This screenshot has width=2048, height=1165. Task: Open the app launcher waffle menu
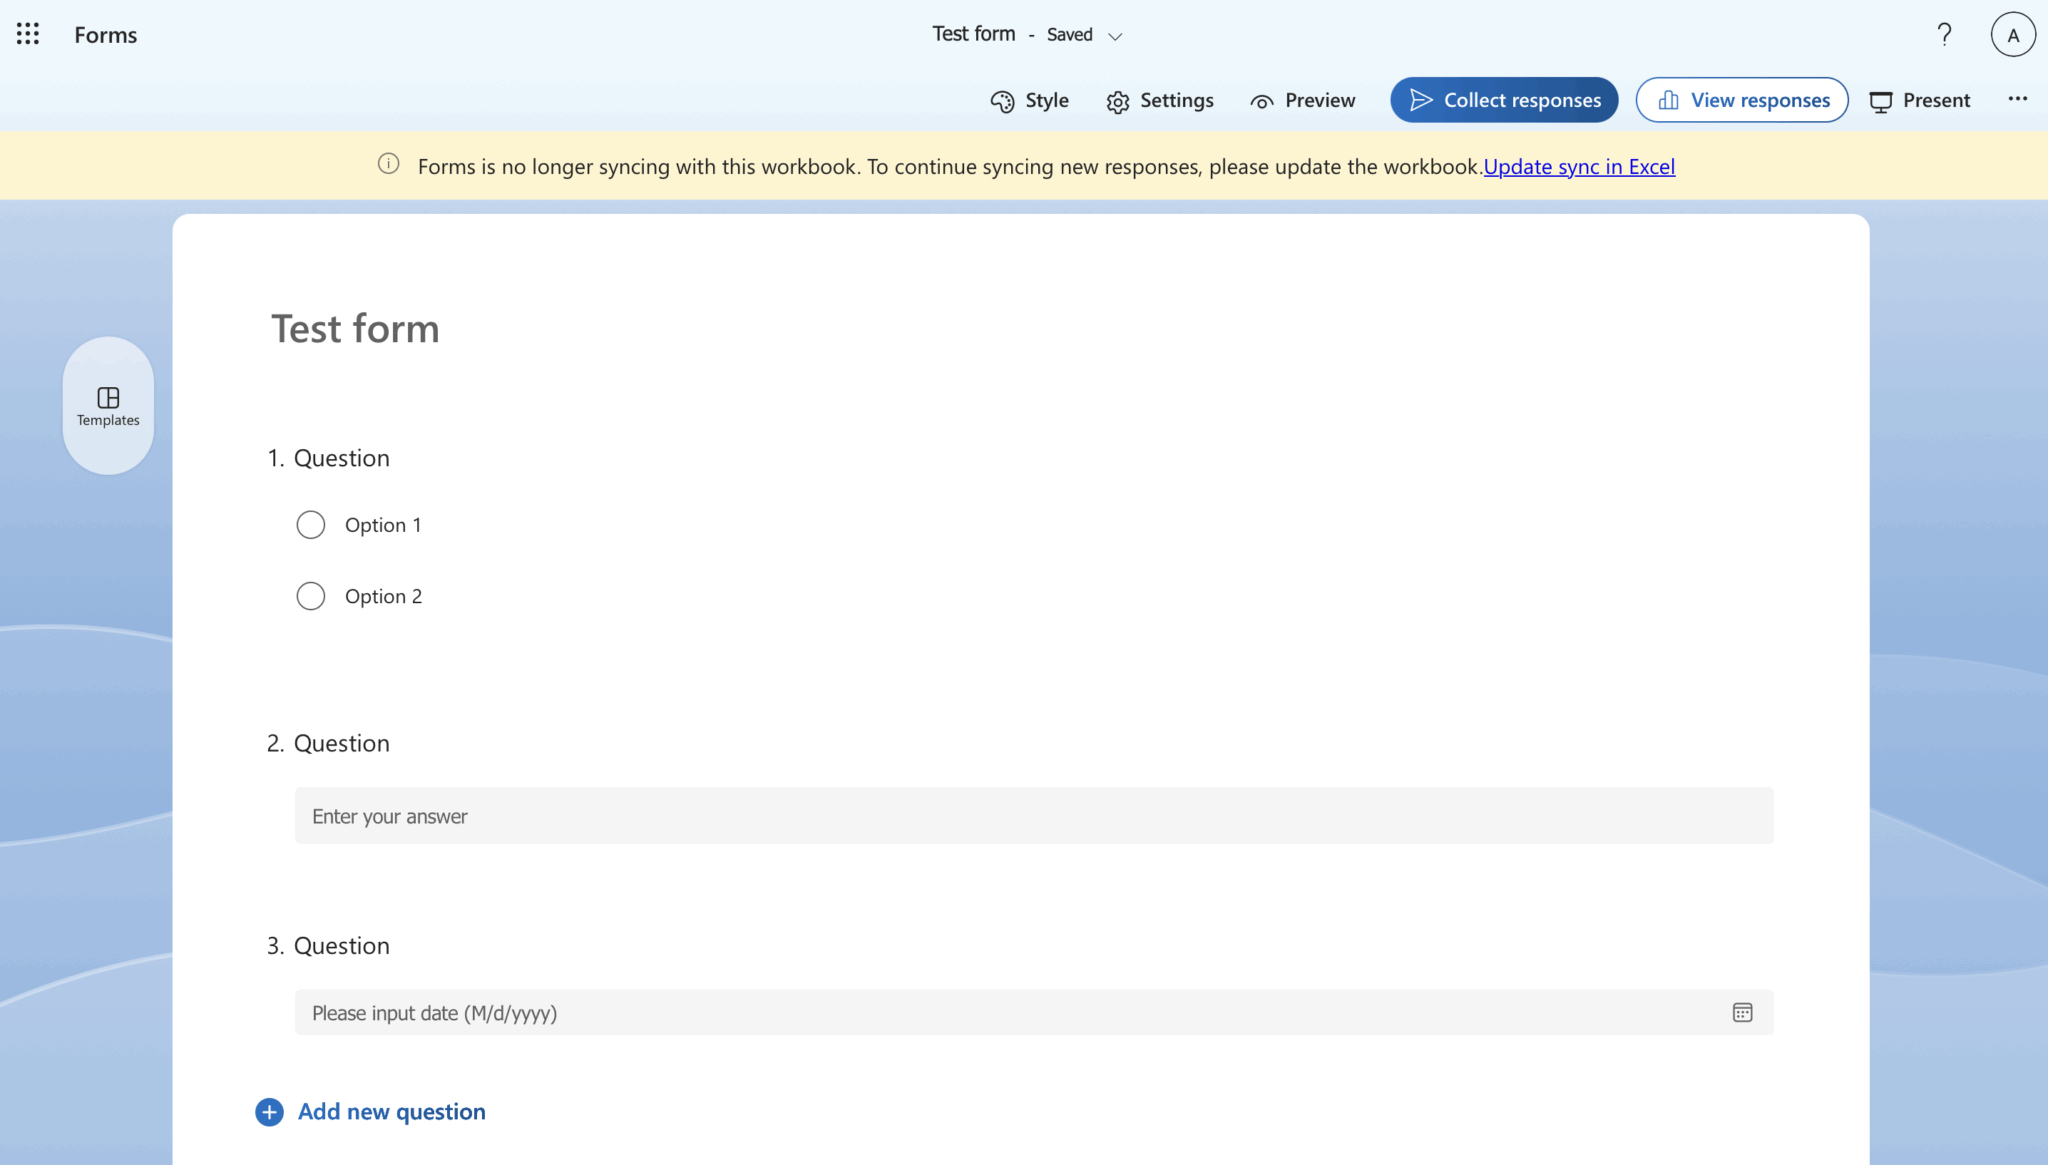[27, 33]
